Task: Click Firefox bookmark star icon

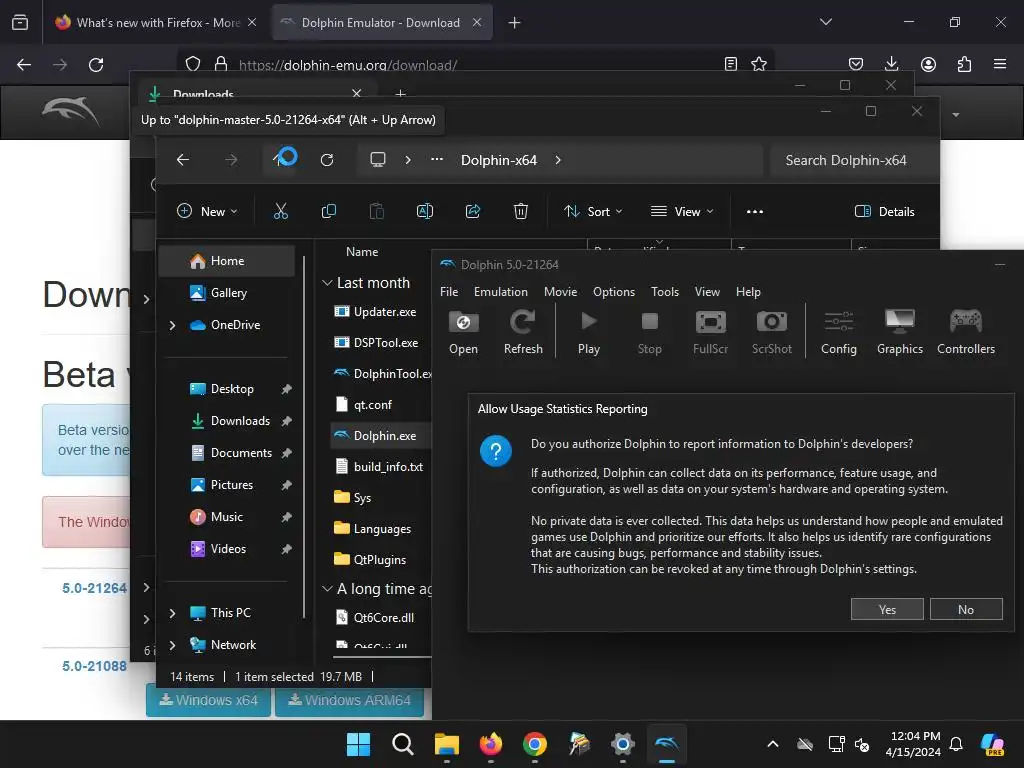Action: click(x=759, y=64)
